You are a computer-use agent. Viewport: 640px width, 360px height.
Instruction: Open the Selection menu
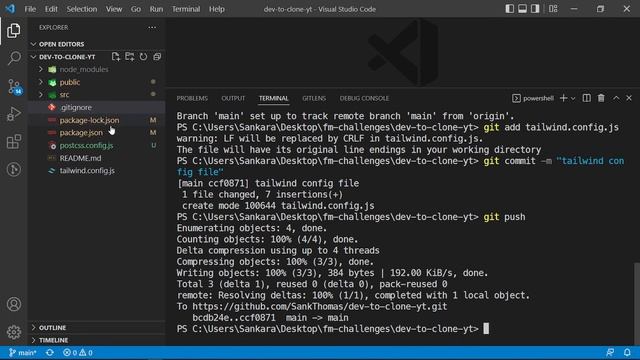click(82, 9)
